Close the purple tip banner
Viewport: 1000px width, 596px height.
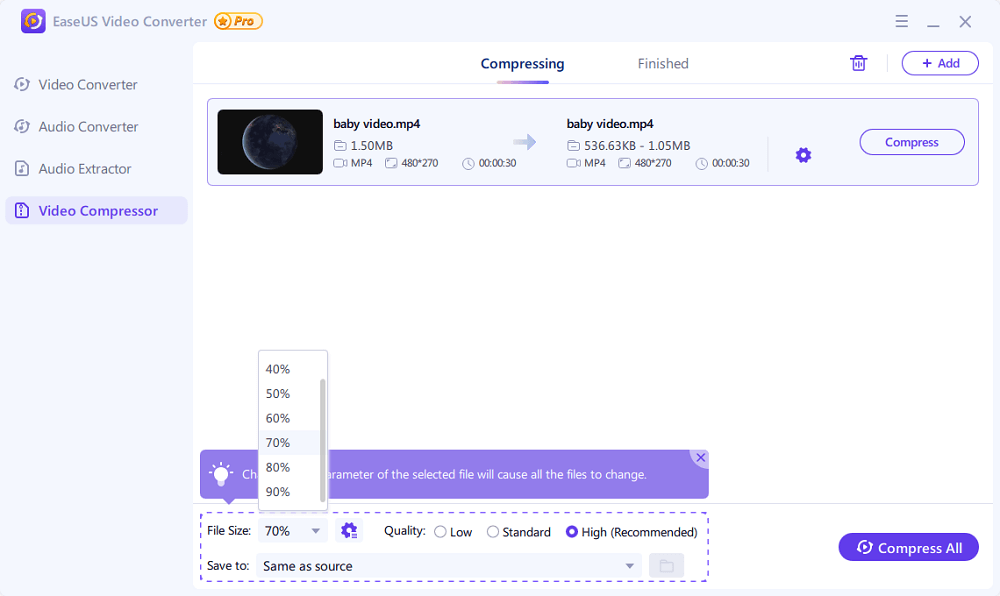pyautogui.click(x=700, y=458)
